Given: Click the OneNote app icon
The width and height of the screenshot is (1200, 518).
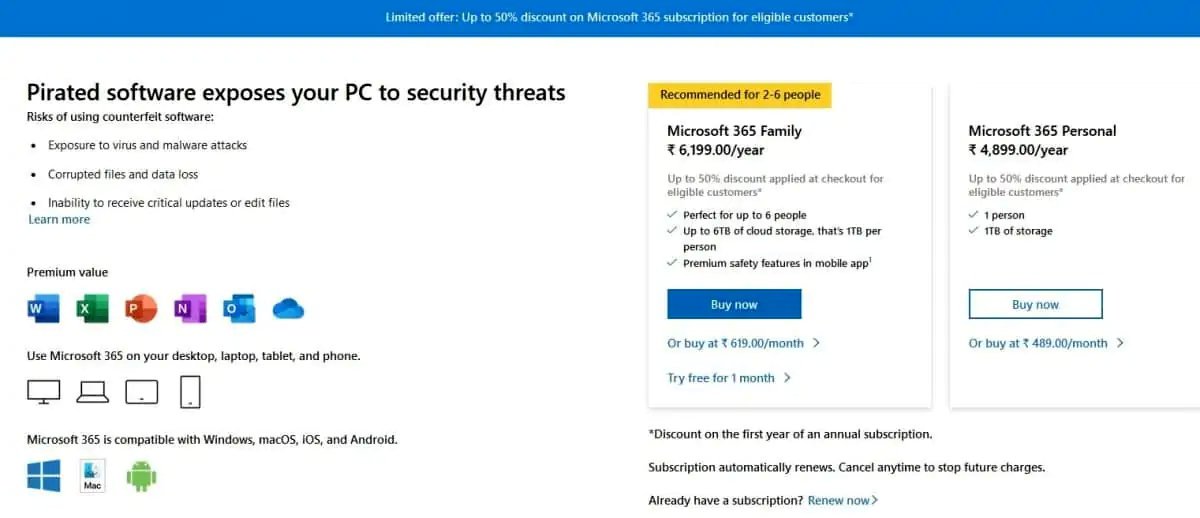Looking at the screenshot, I should point(190,309).
